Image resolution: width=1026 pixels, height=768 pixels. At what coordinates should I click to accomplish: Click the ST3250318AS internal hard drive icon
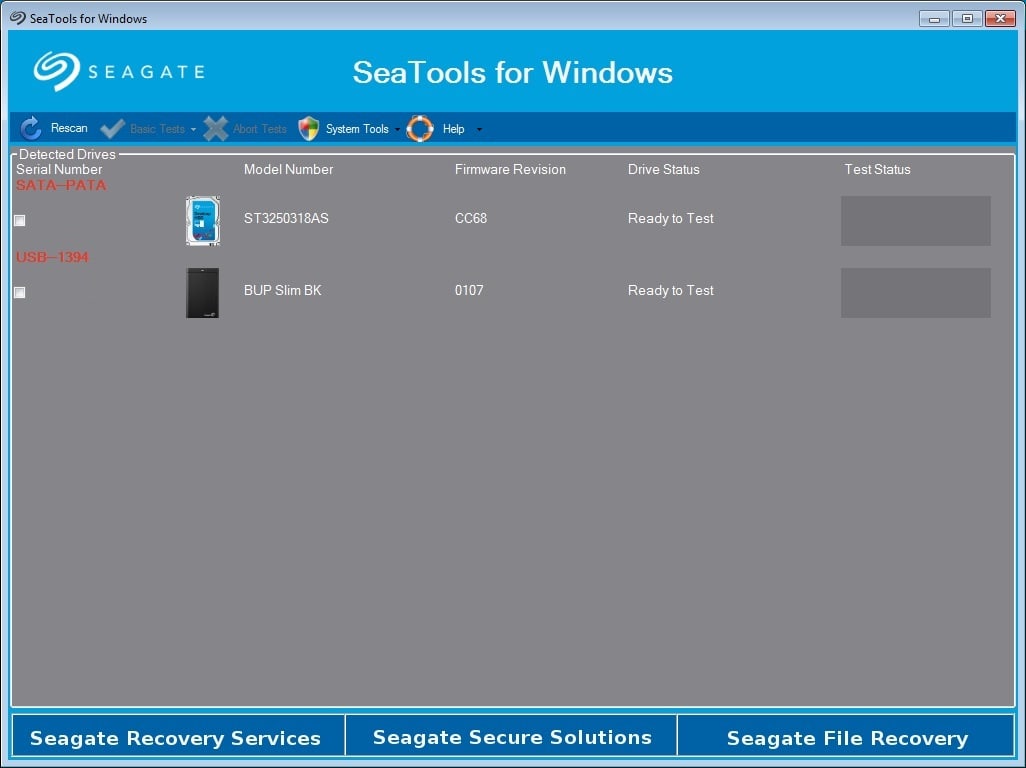[202, 220]
